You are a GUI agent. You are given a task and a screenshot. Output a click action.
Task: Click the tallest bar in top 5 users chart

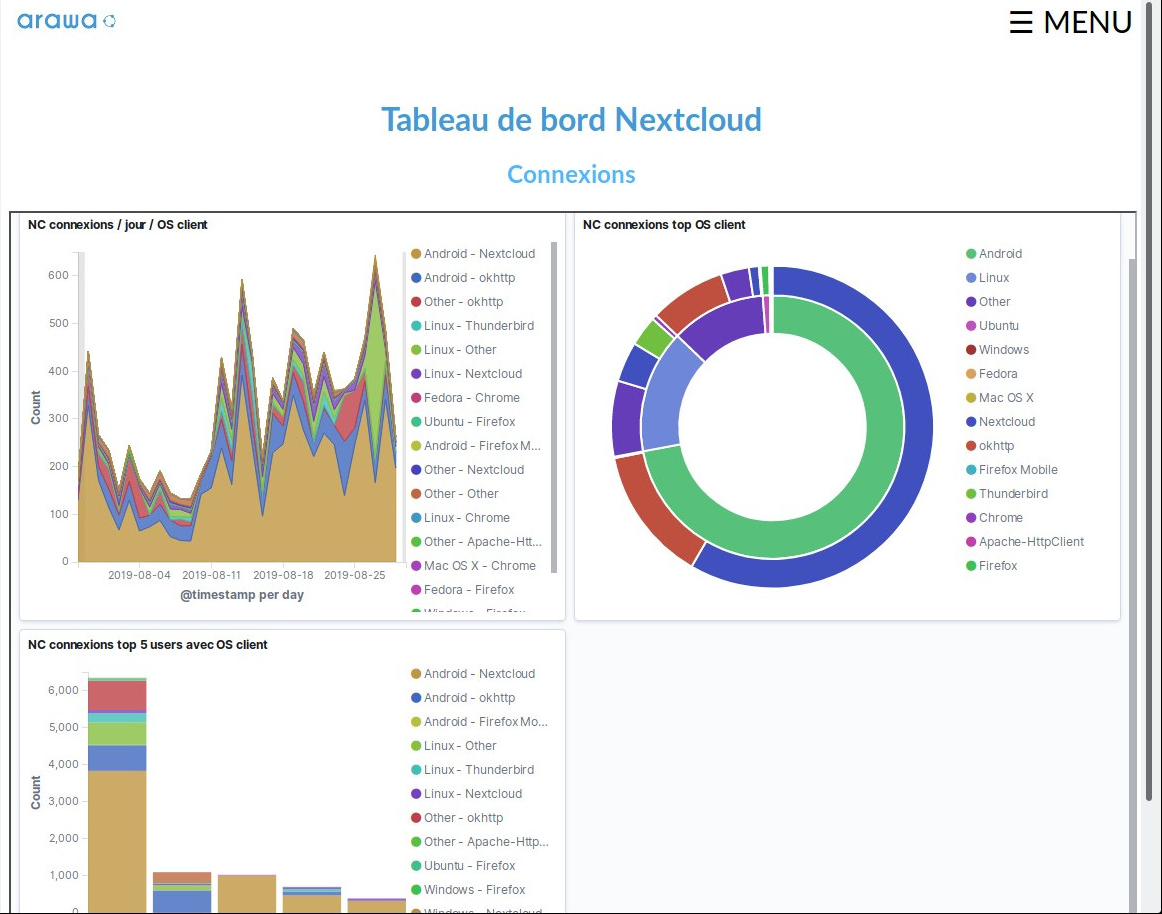[x=117, y=795]
